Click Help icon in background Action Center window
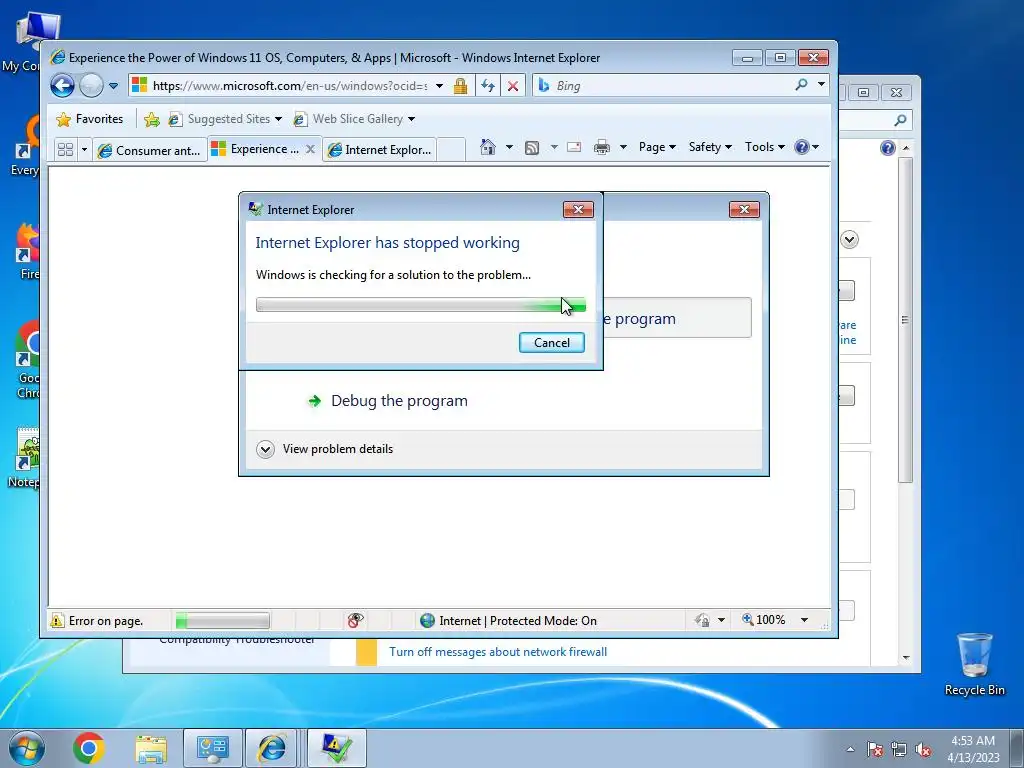This screenshot has height=768, width=1024. tap(888, 148)
